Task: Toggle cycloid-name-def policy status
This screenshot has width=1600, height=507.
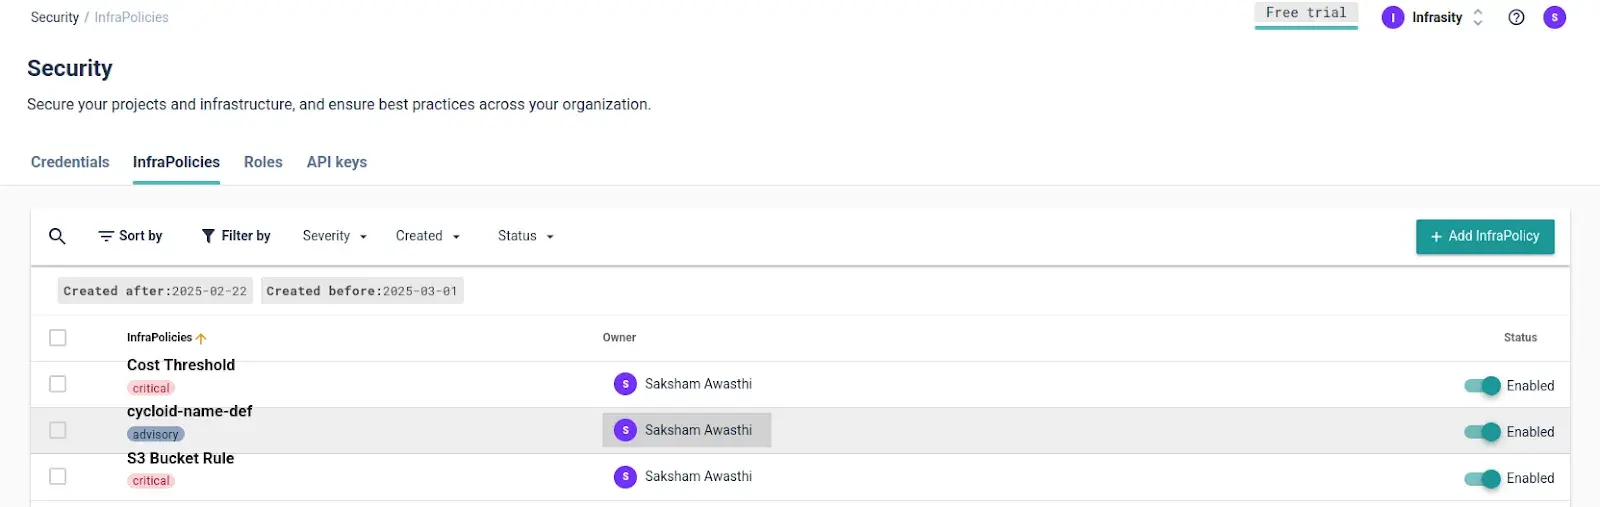Action: point(1482,432)
